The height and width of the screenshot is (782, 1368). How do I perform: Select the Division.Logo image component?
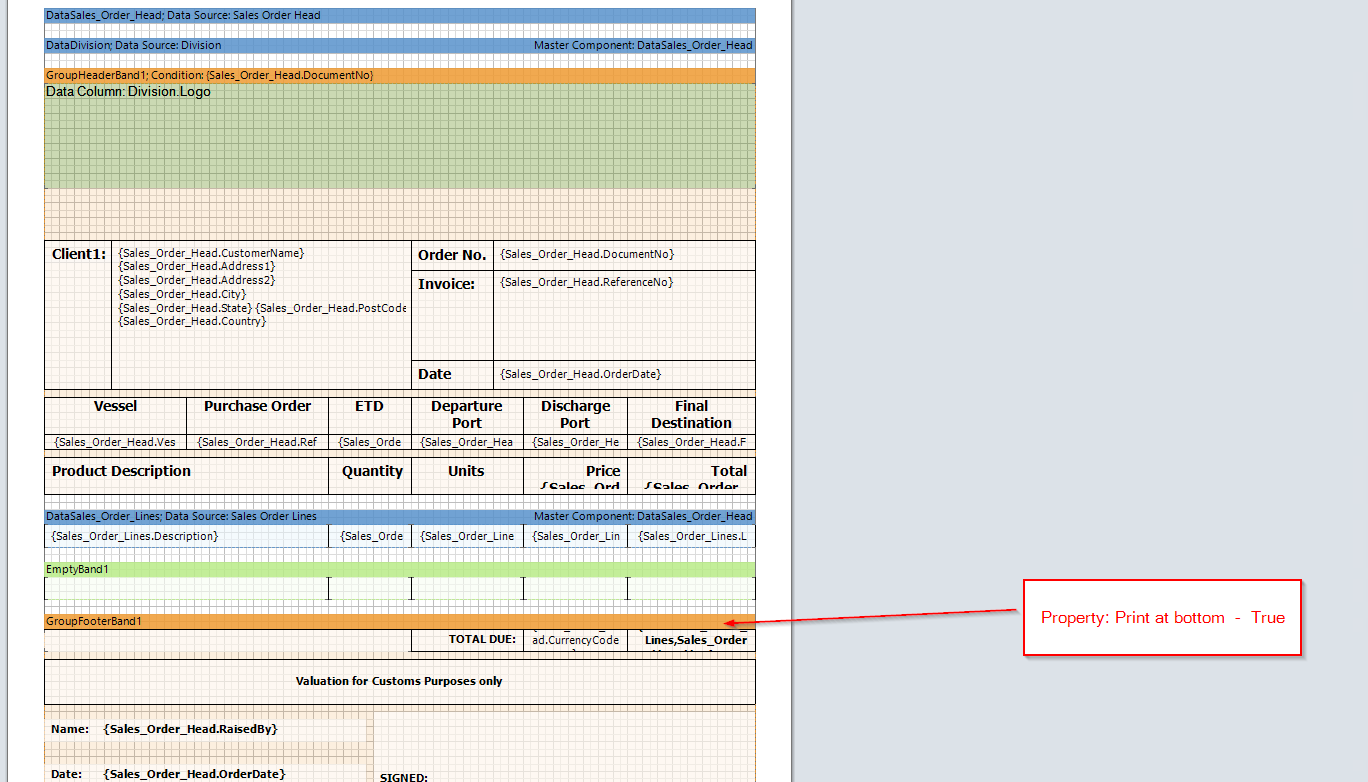399,135
